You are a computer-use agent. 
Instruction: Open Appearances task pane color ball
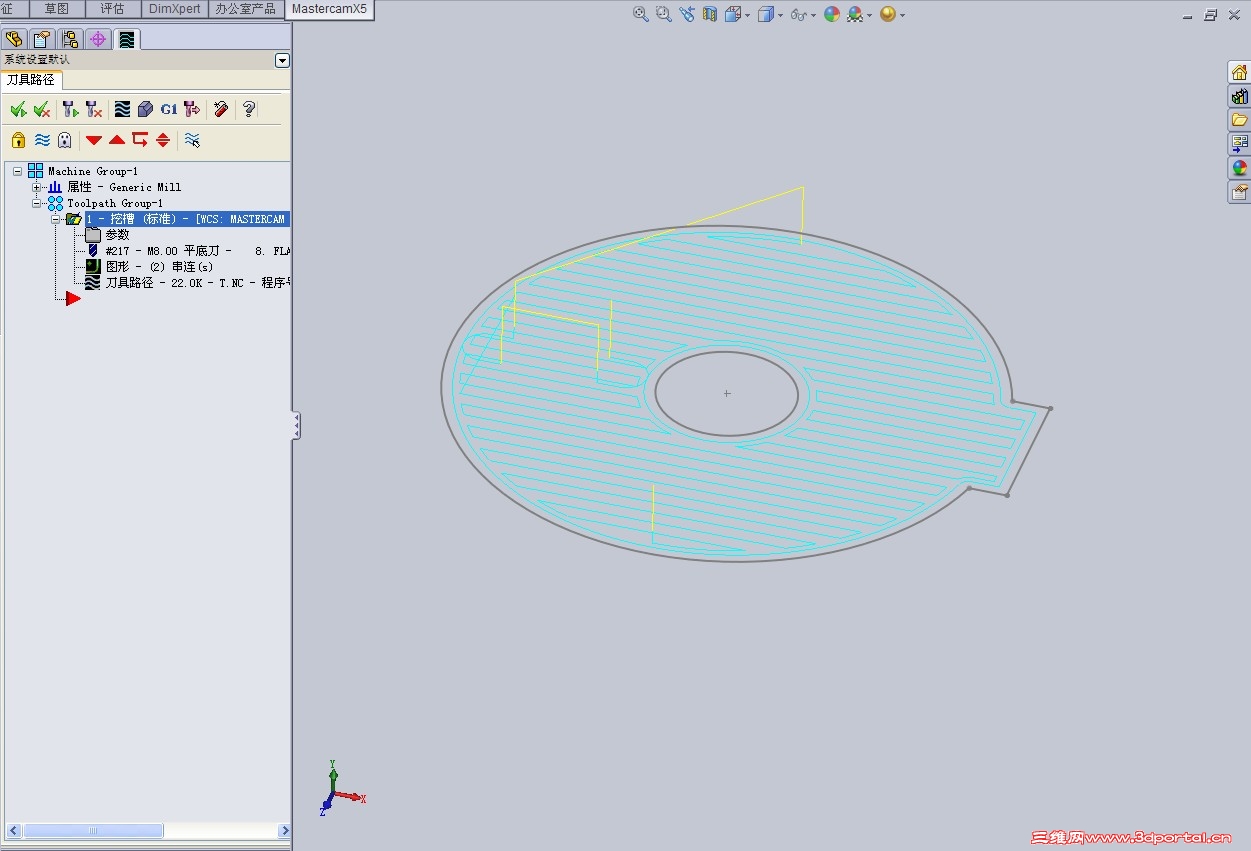click(1239, 168)
